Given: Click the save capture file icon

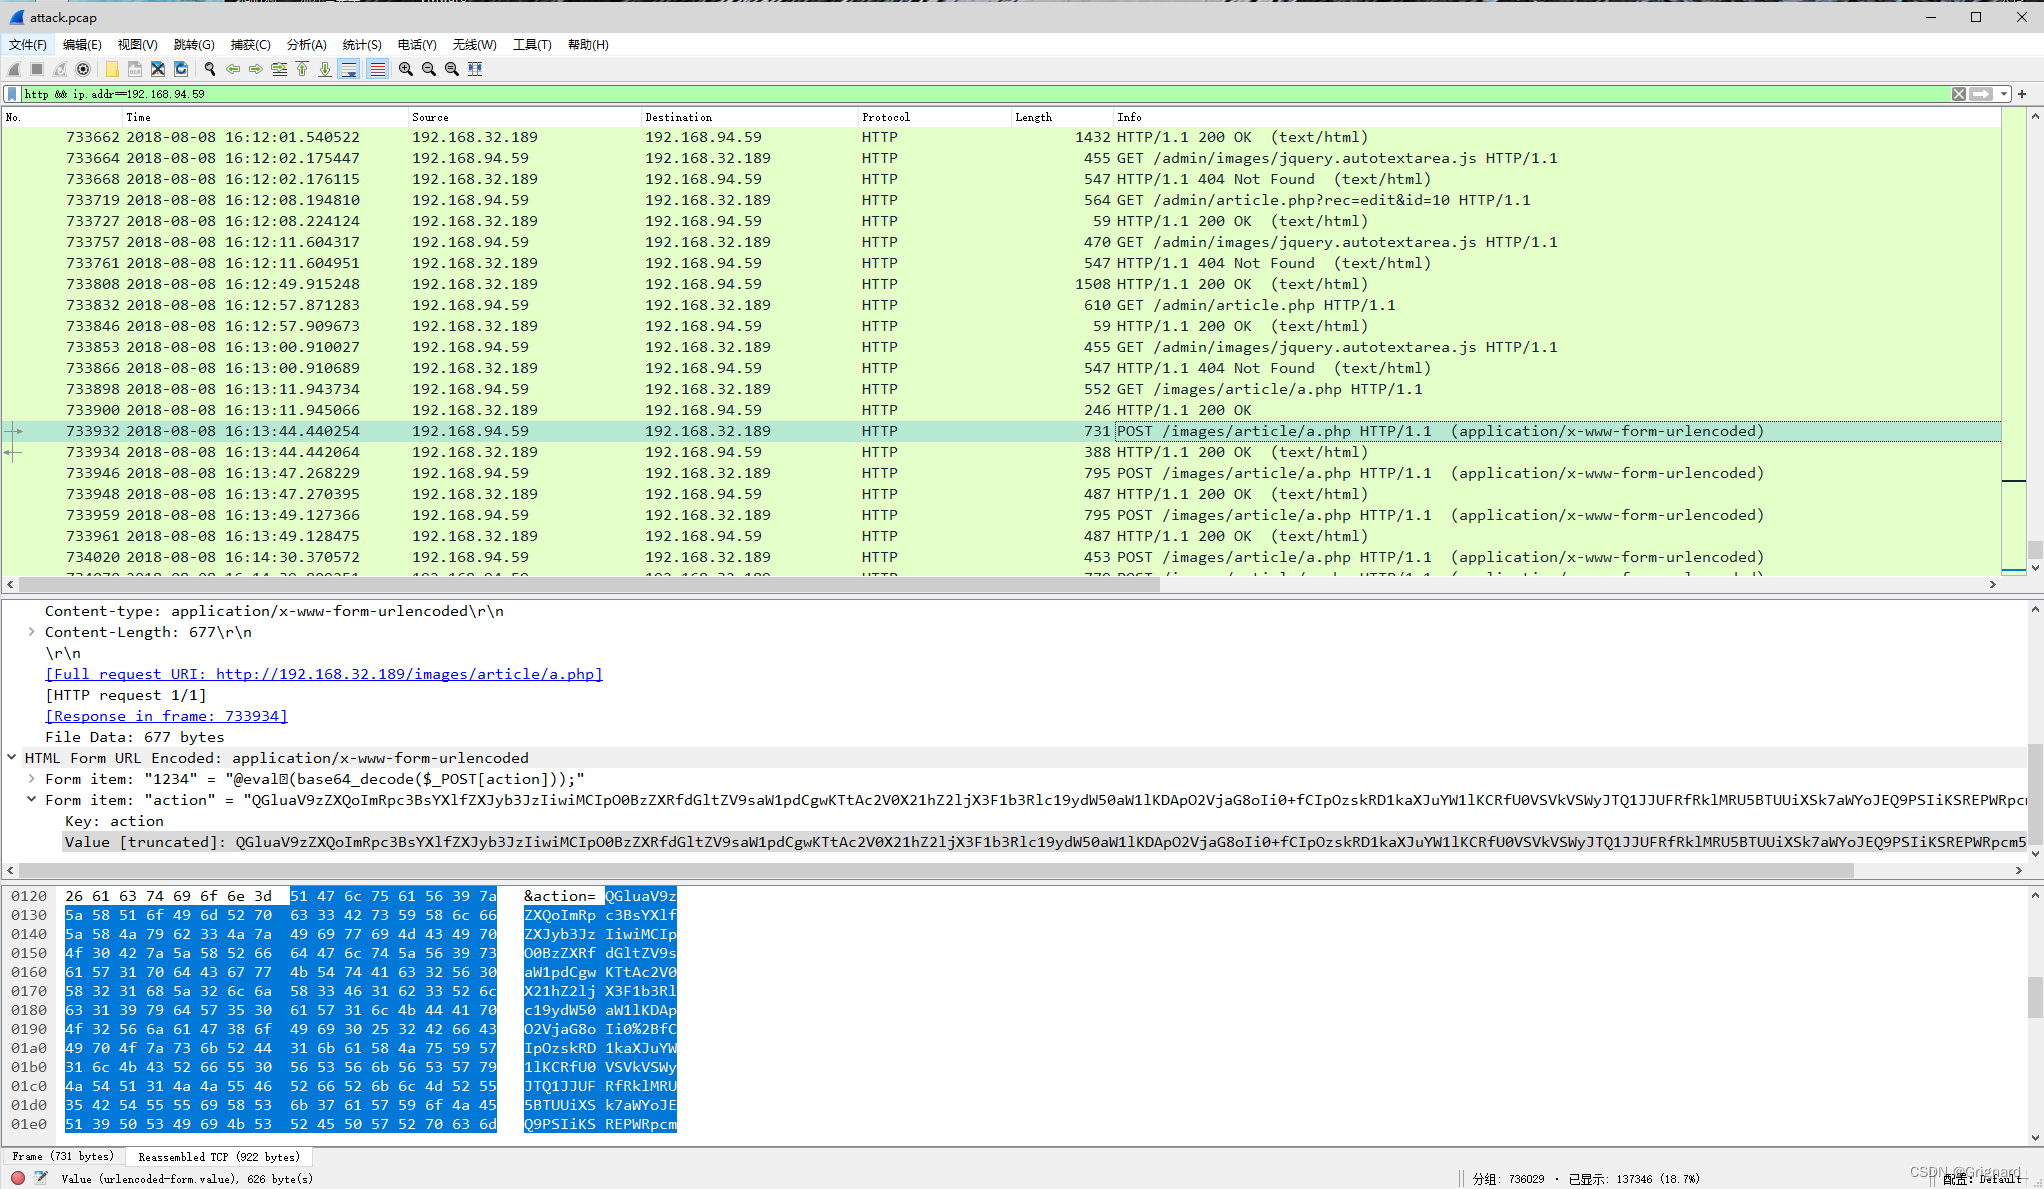Looking at the screenshot, I should click(x=135, y=69).
